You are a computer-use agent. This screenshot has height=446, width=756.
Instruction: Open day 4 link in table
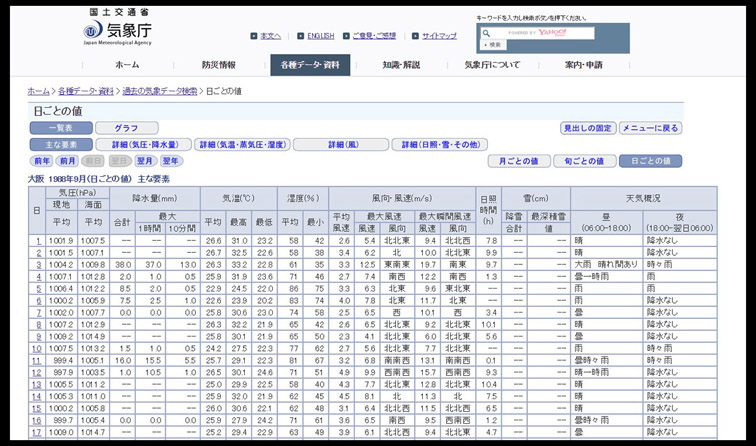[39, 277]
